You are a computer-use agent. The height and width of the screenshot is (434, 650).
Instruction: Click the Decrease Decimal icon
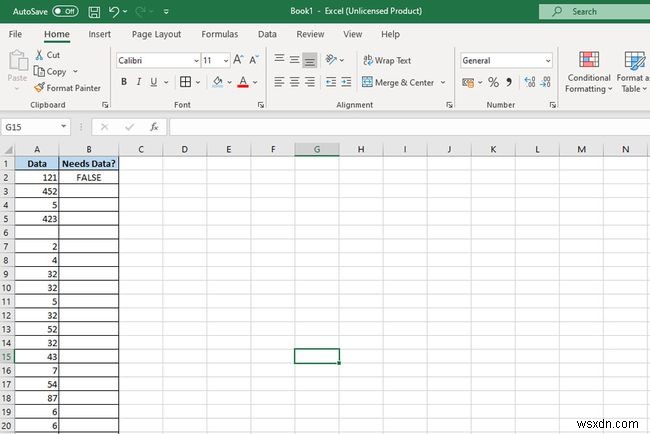(x=546, y=82)
